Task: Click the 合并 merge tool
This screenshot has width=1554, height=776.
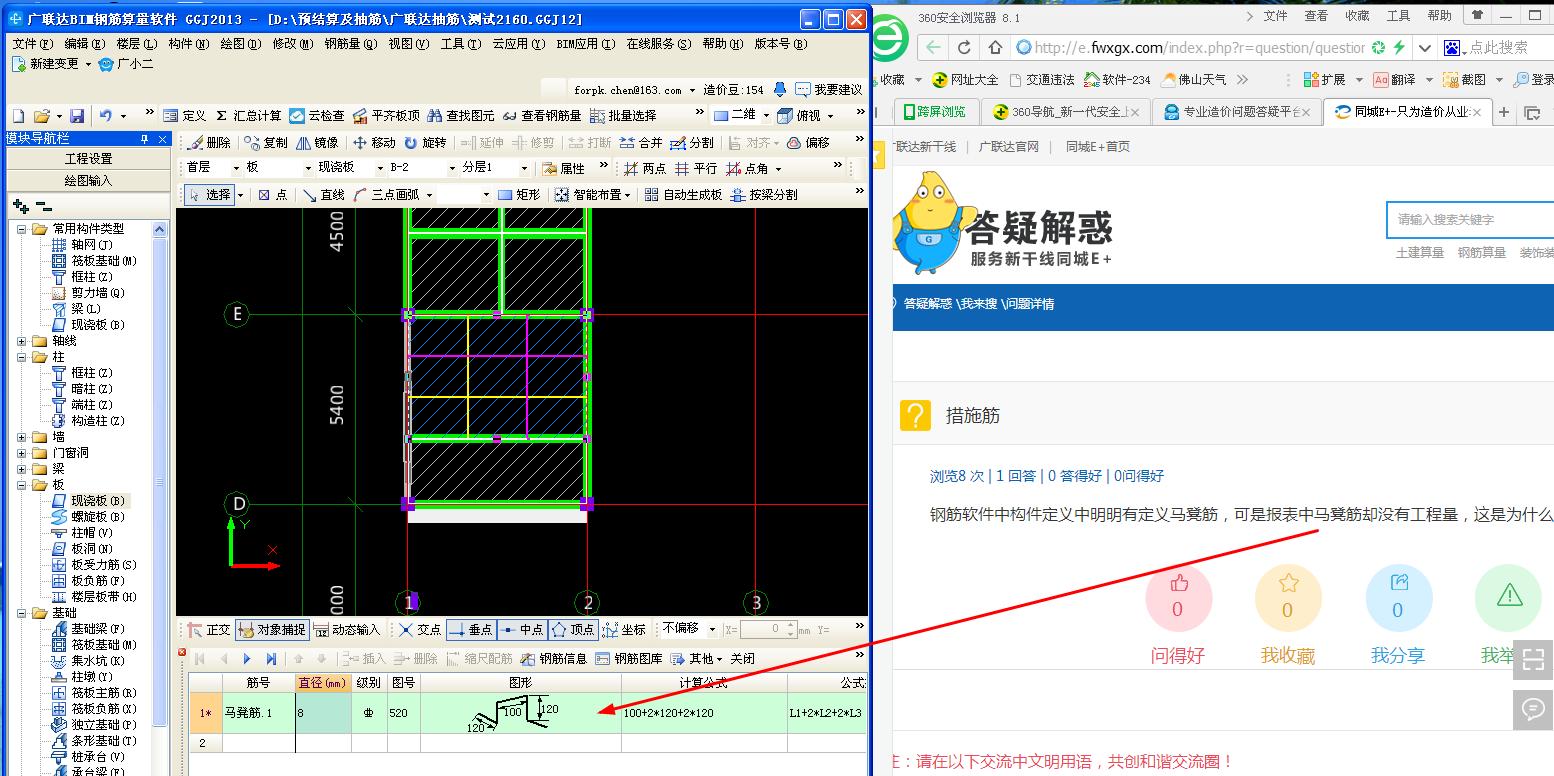Action: [641, 143]
